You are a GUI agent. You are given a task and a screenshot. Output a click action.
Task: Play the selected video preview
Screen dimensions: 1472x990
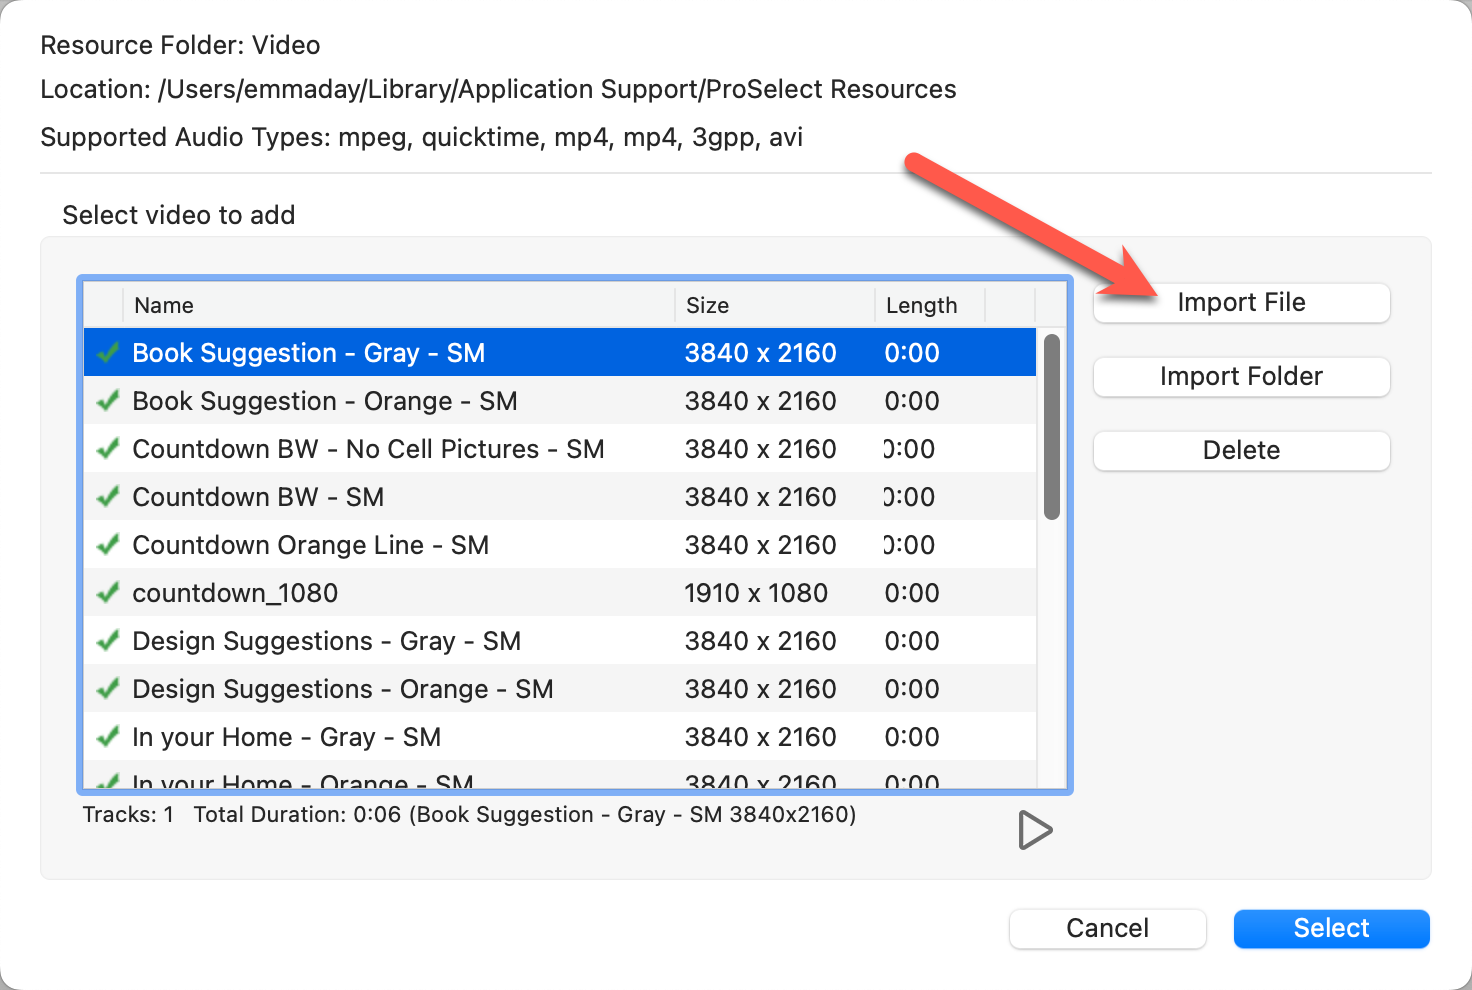tap(1034, 830)
